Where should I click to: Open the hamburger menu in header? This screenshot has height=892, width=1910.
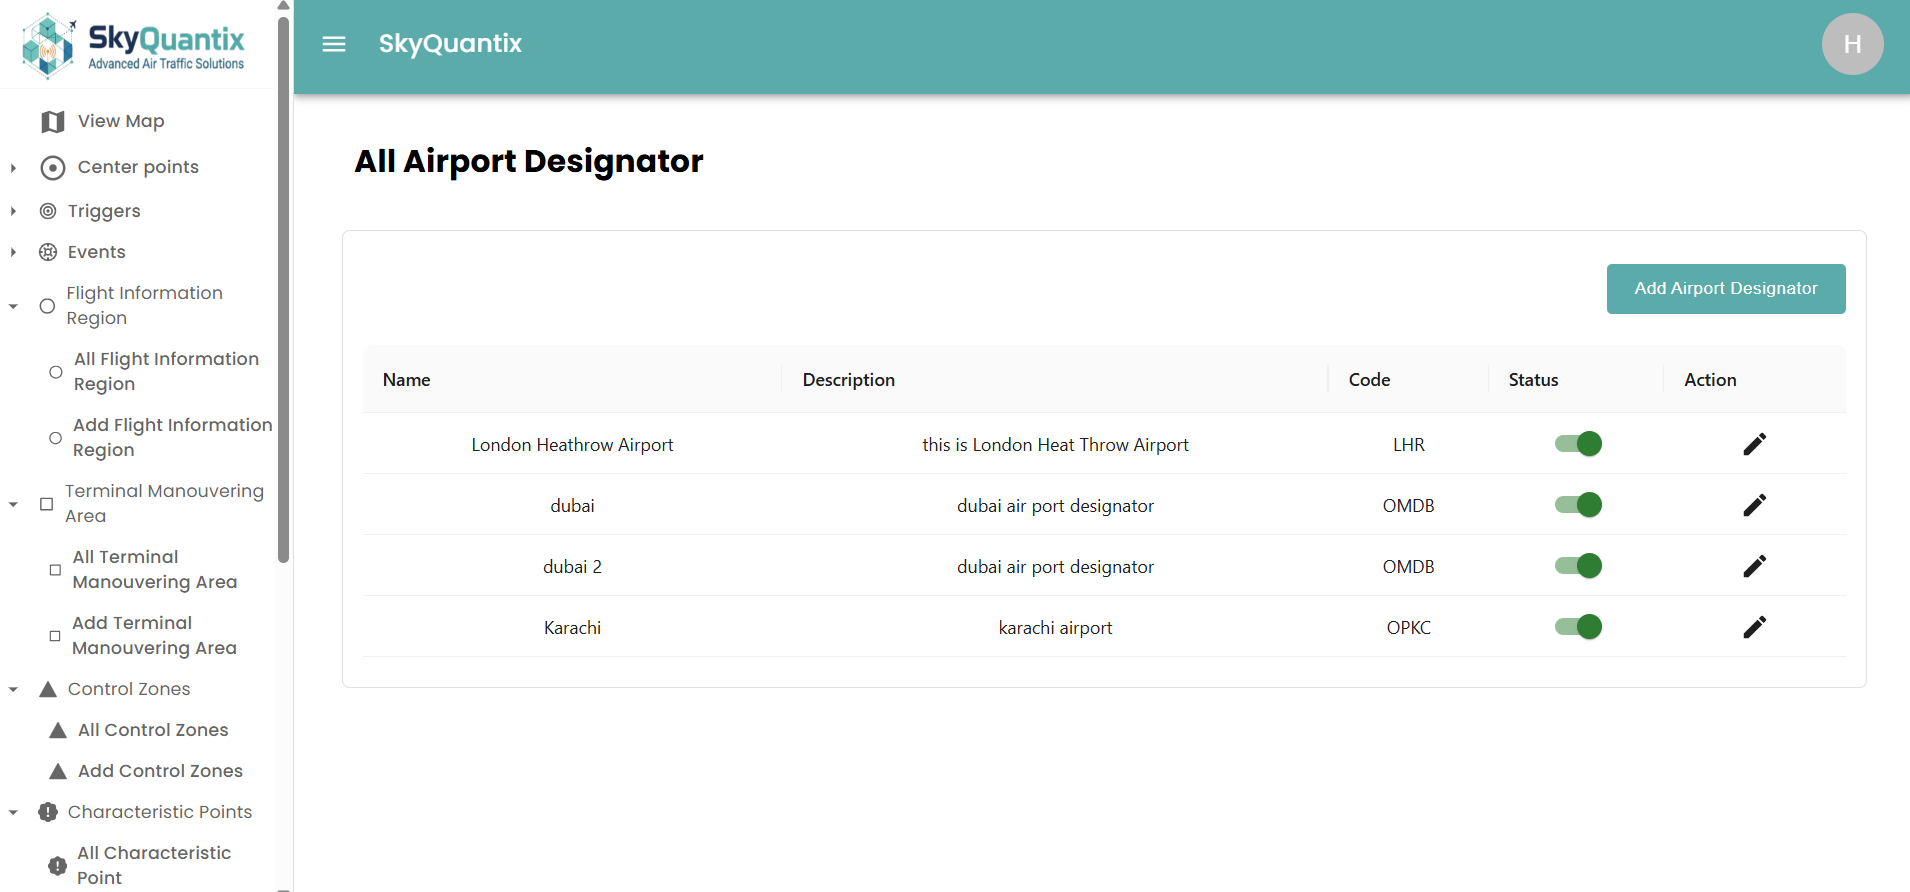[x=334, y=44]
